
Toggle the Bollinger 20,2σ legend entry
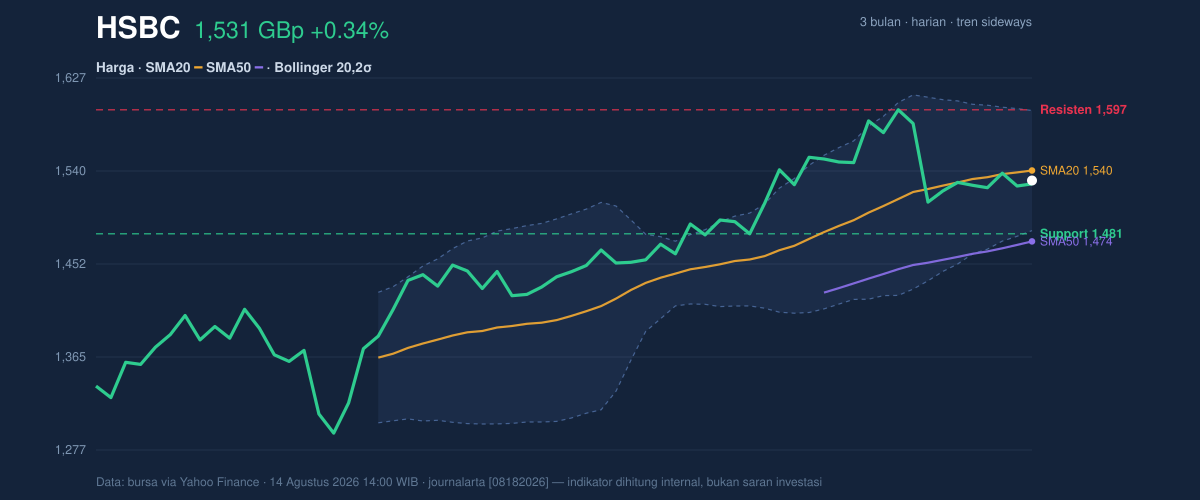point(323,68)
